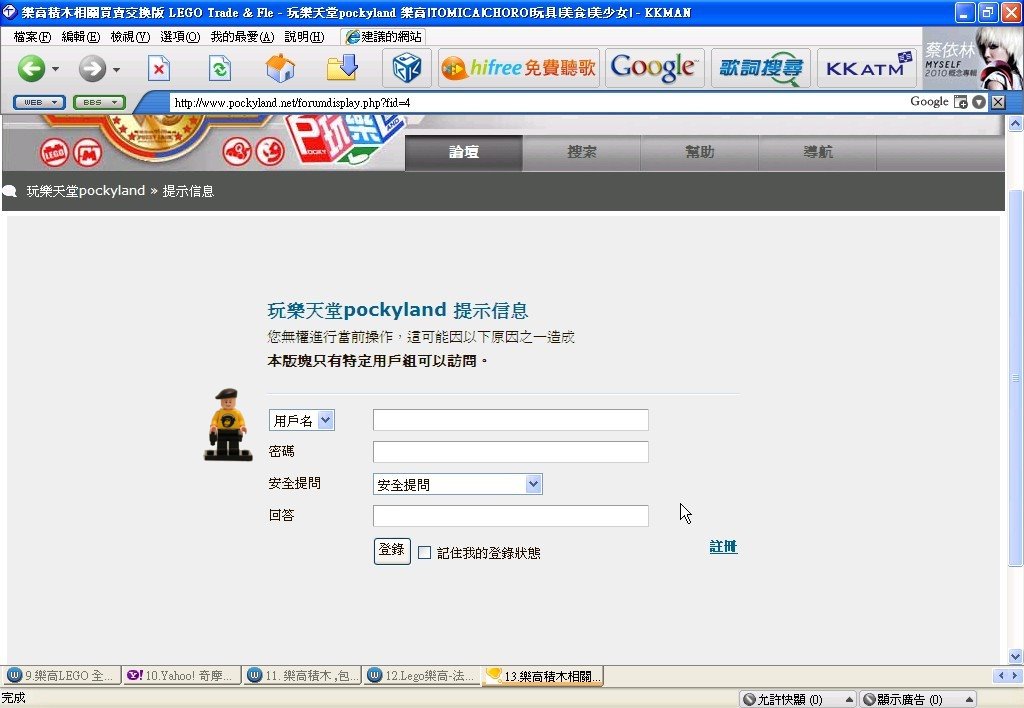Switch to tab 13.樂高積木相關
The height and width of the screenshot is (708, 1024).
[543, 676]
